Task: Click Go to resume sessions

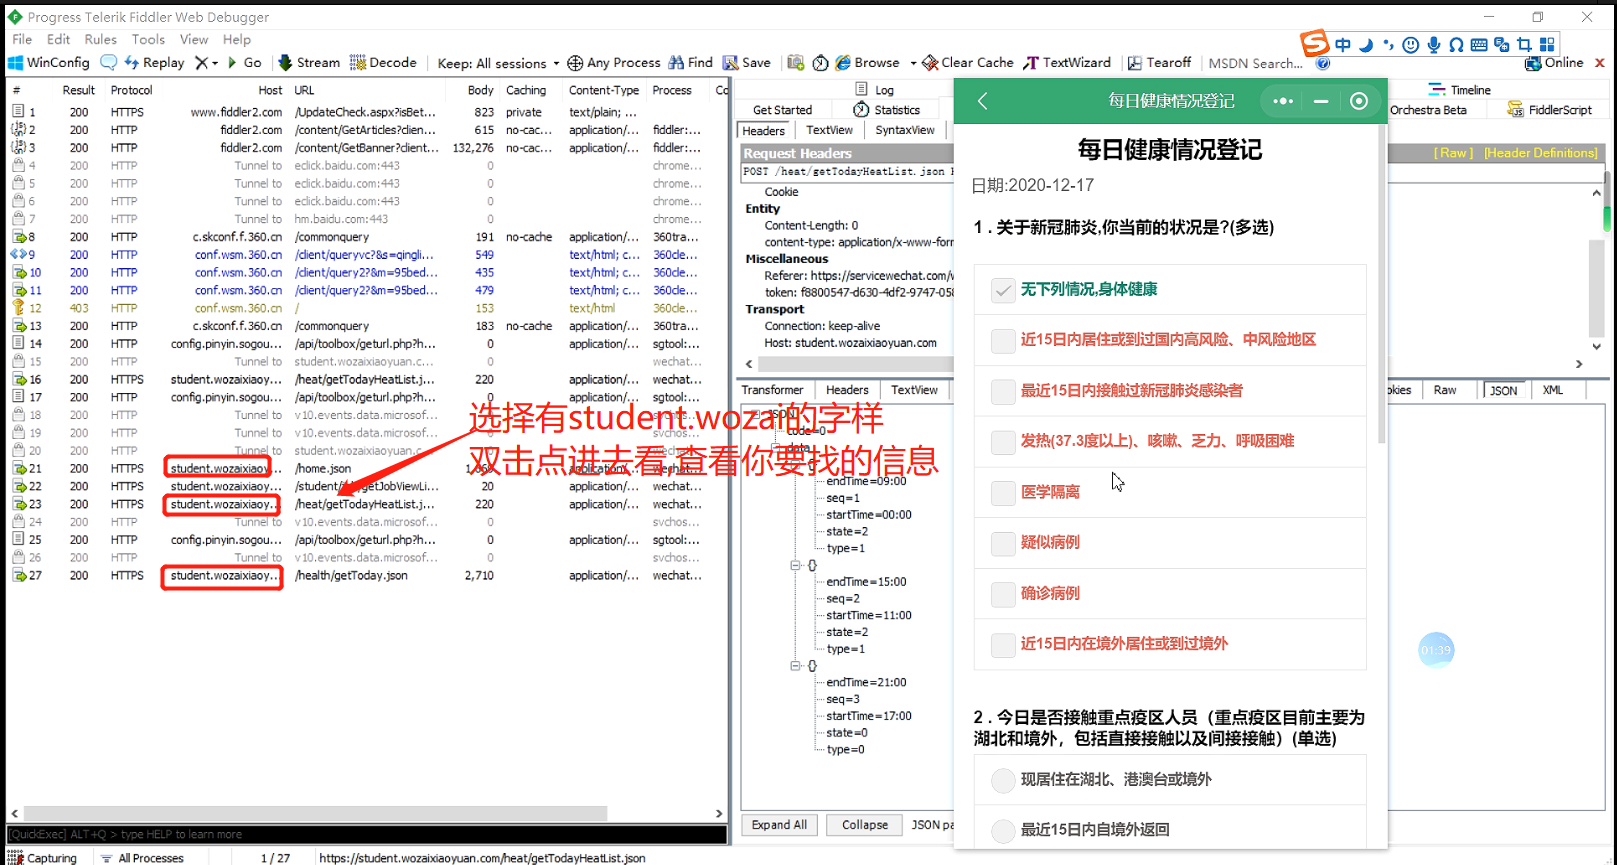Action: 244,62
